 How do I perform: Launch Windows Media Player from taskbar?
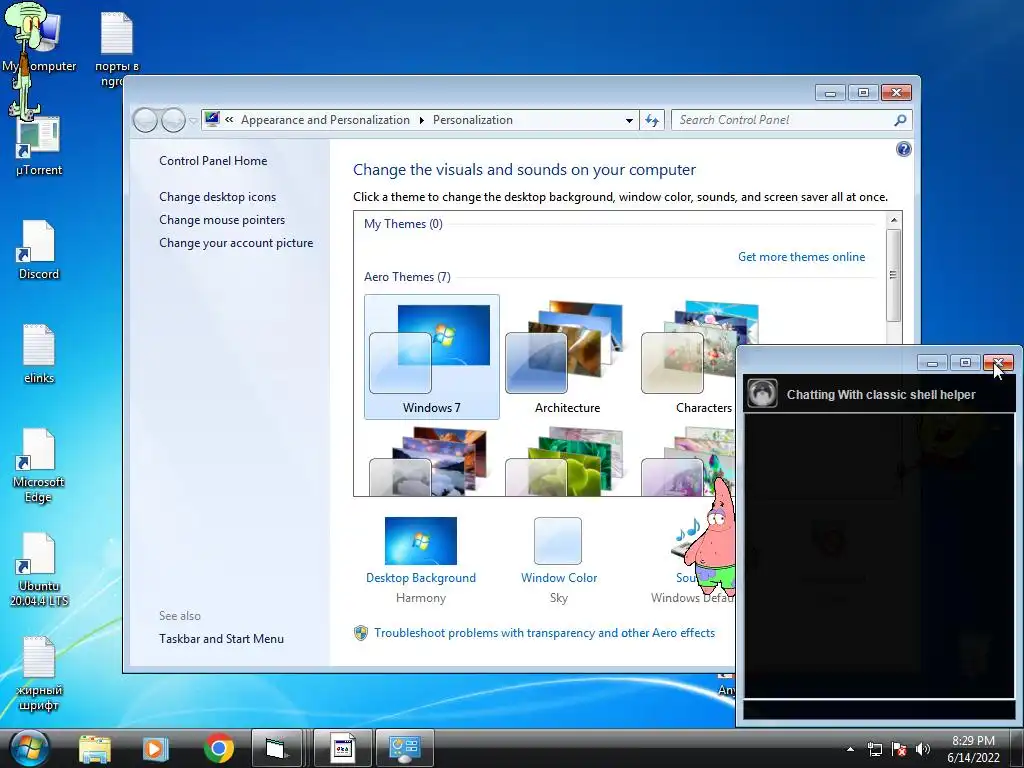(155, 748)
